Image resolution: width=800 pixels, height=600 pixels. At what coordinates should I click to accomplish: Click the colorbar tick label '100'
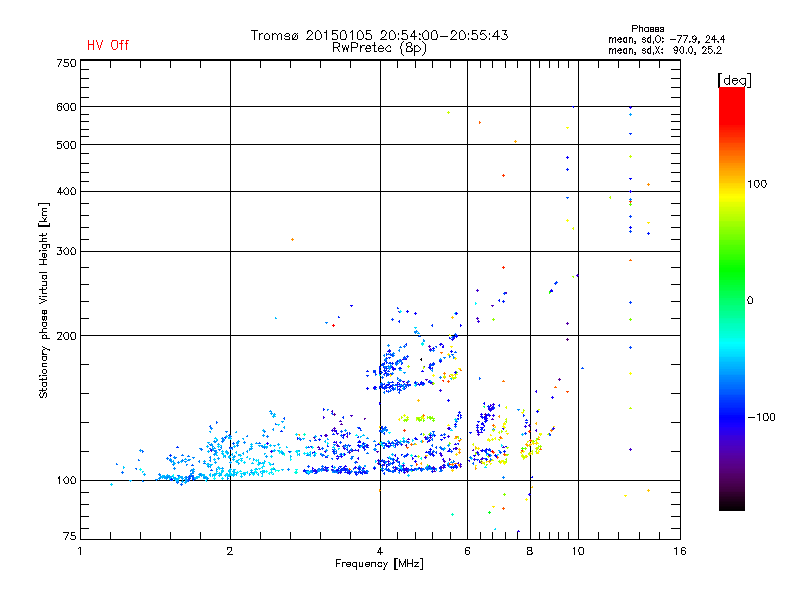[x=757, y=184]
